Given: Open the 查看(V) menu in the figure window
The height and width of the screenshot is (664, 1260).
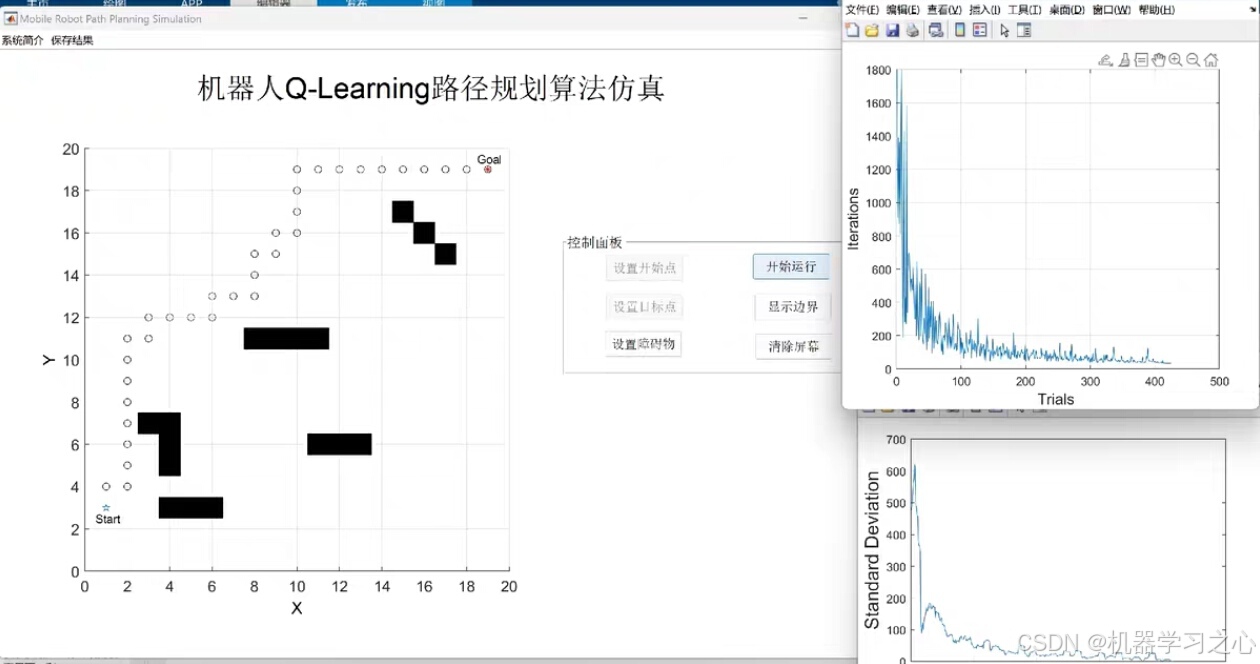Looking at the screenshot, I should [x=944, y=10].
